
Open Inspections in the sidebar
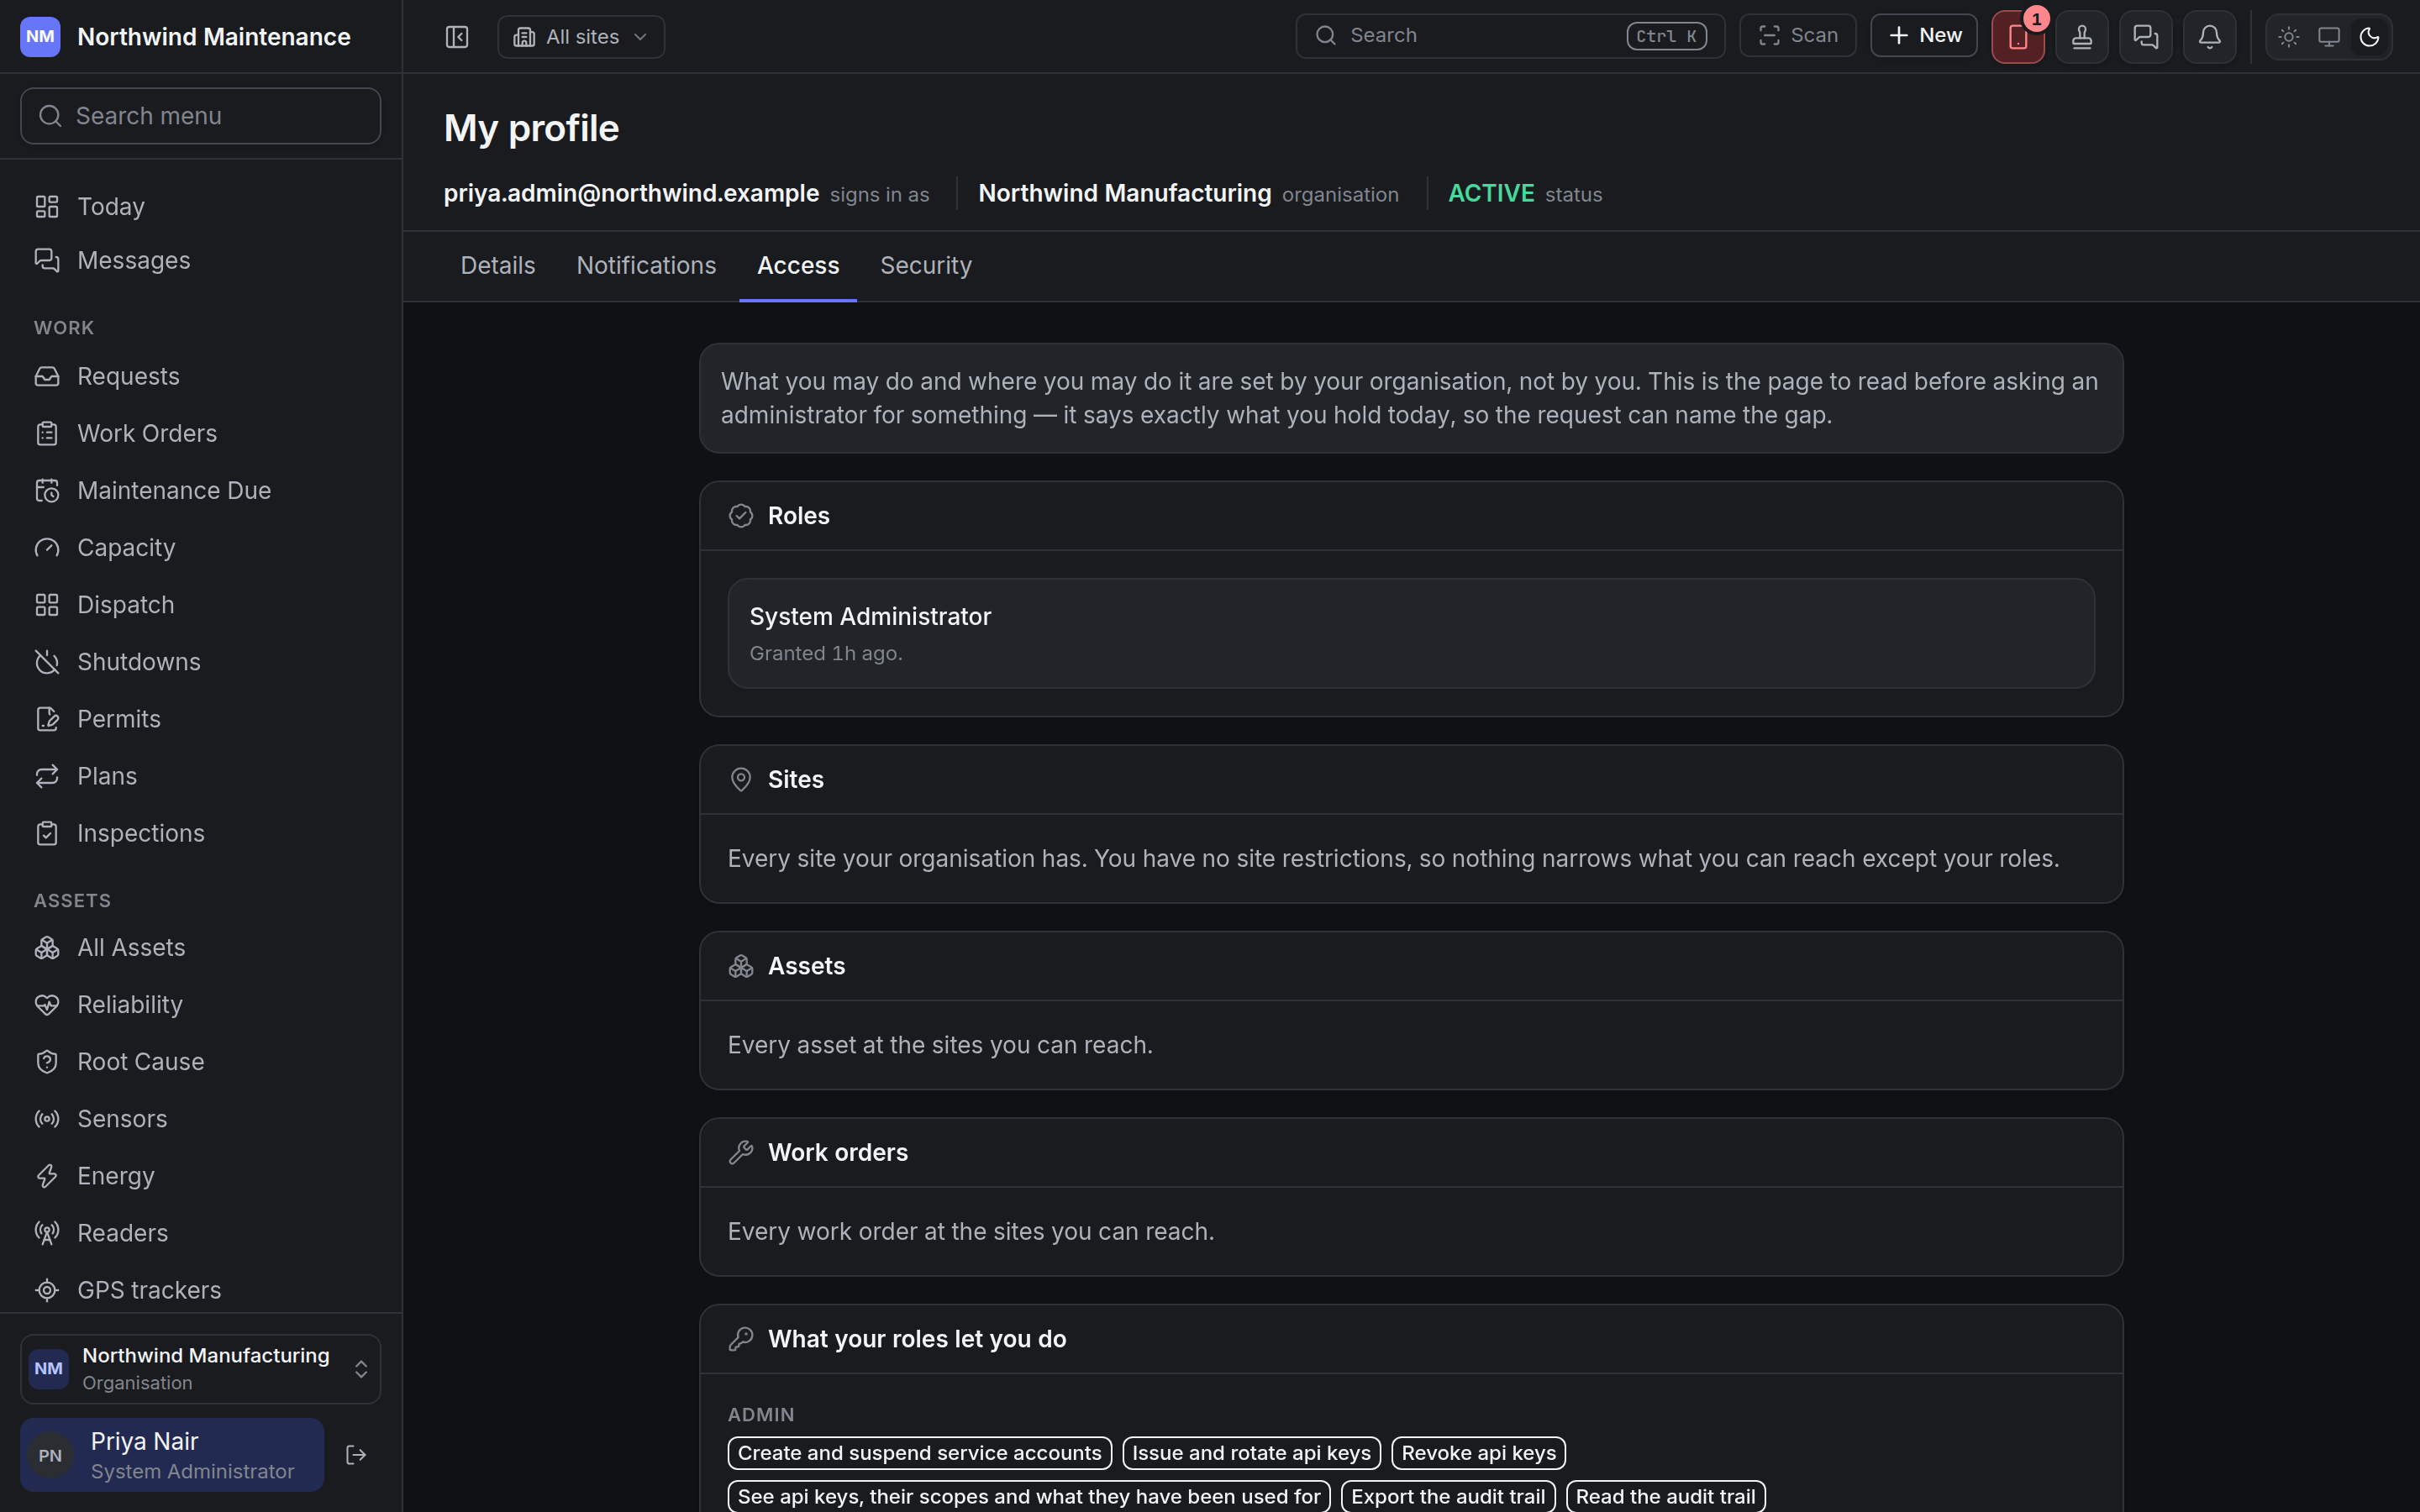[x=201, y=833]
